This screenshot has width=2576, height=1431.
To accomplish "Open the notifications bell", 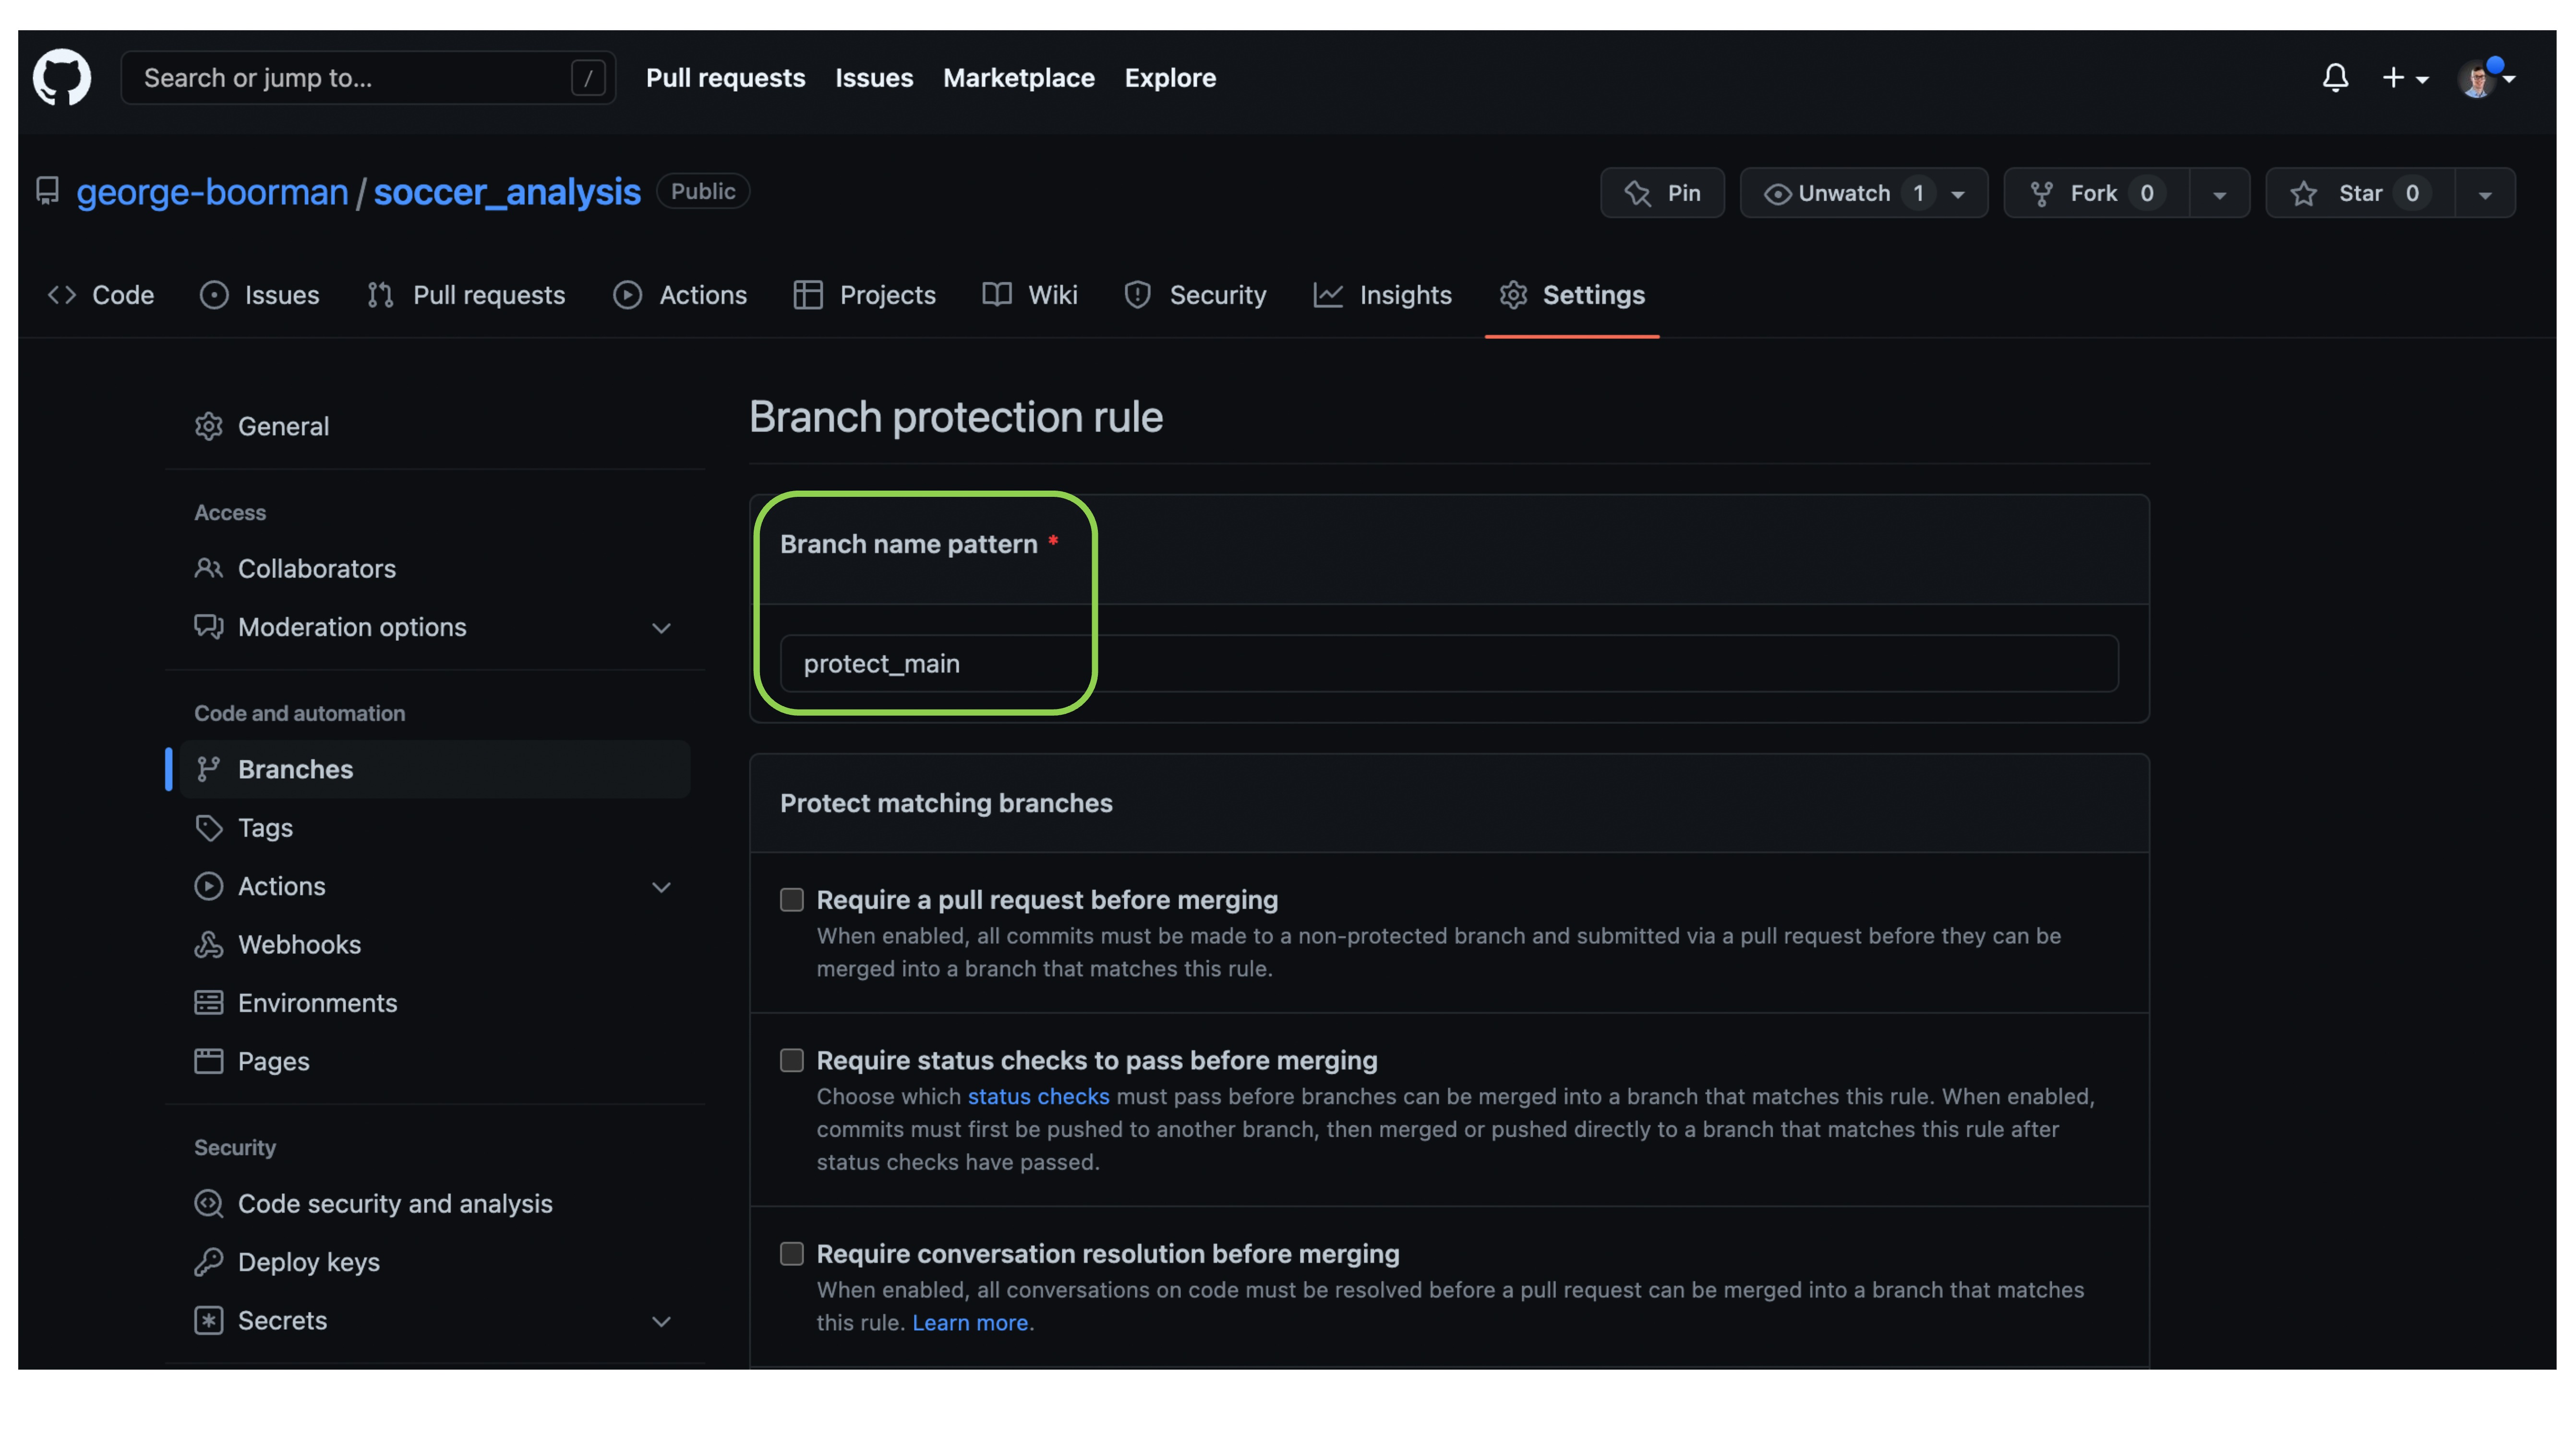I will point(2335,77).
